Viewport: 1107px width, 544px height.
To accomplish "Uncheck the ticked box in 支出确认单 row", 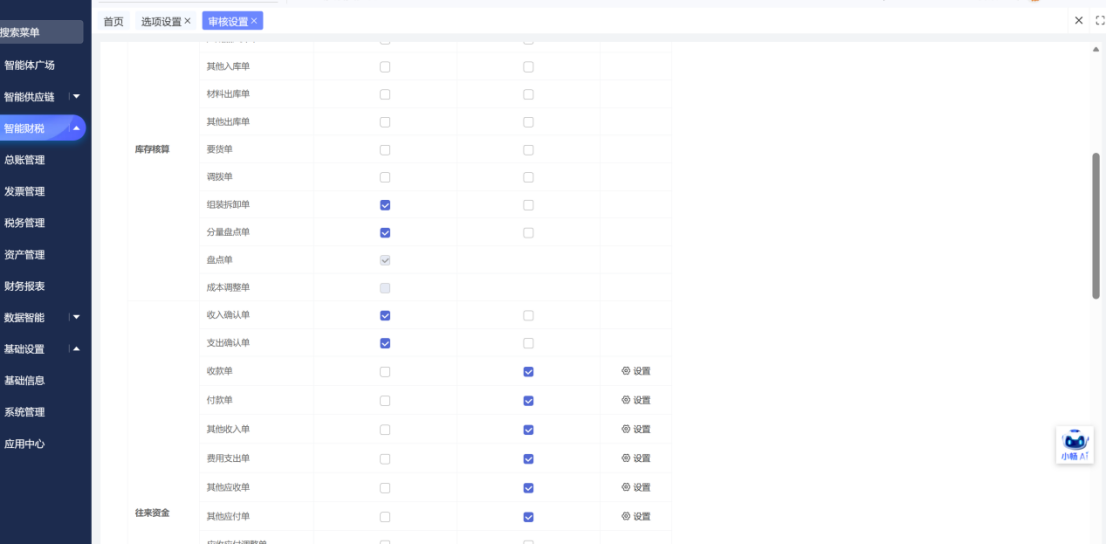I will tap(385, 344).
